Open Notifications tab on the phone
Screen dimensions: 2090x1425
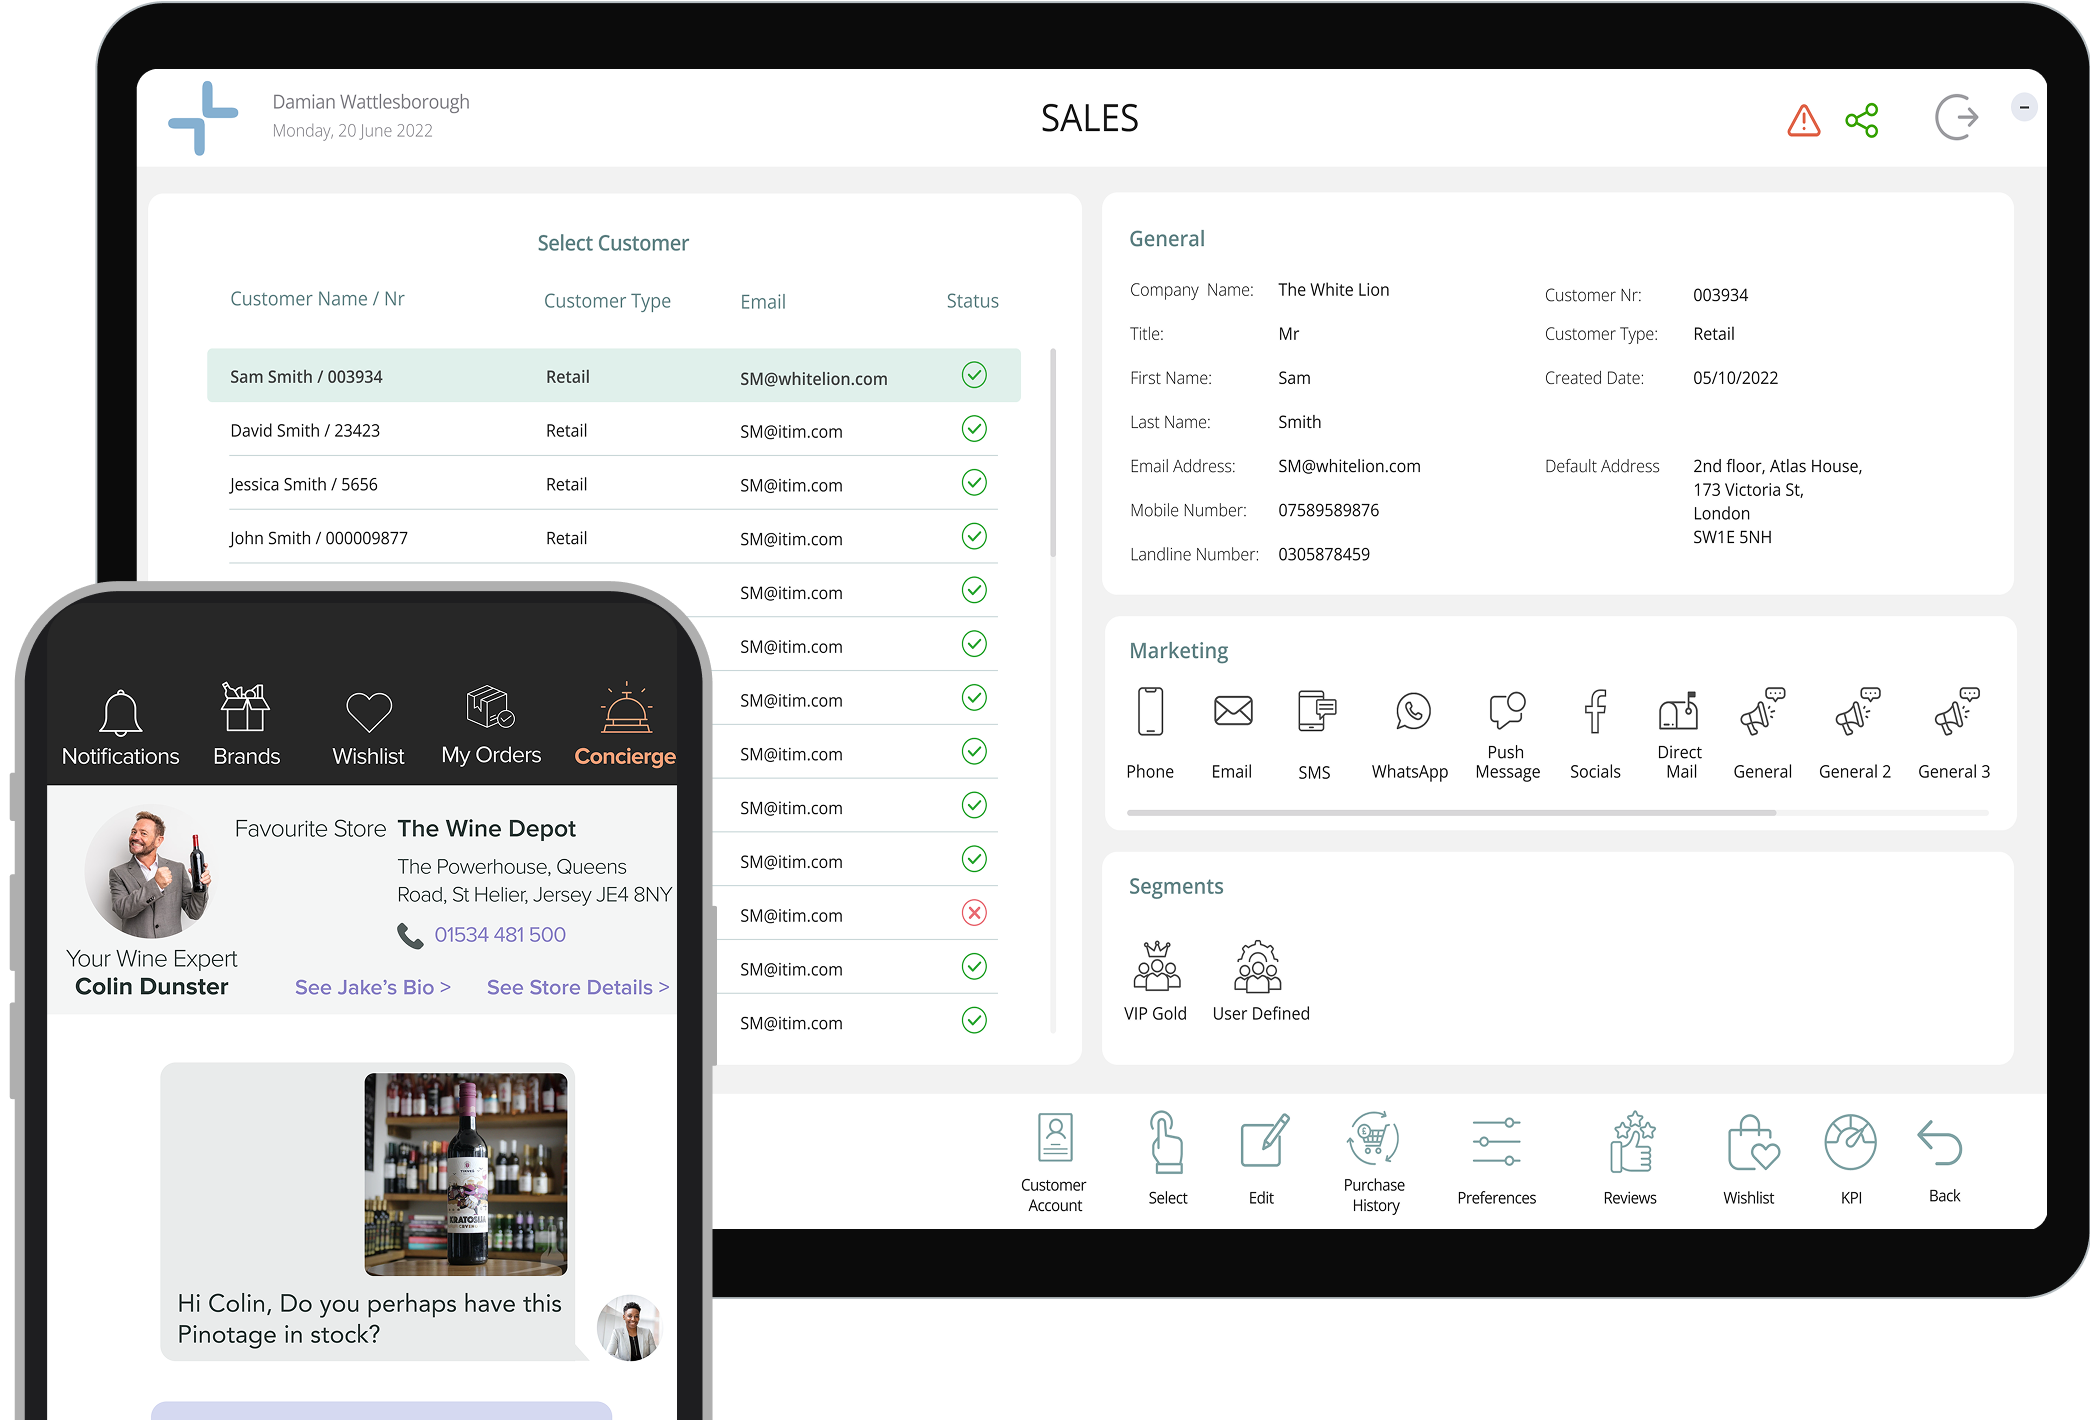click(121, 728)
